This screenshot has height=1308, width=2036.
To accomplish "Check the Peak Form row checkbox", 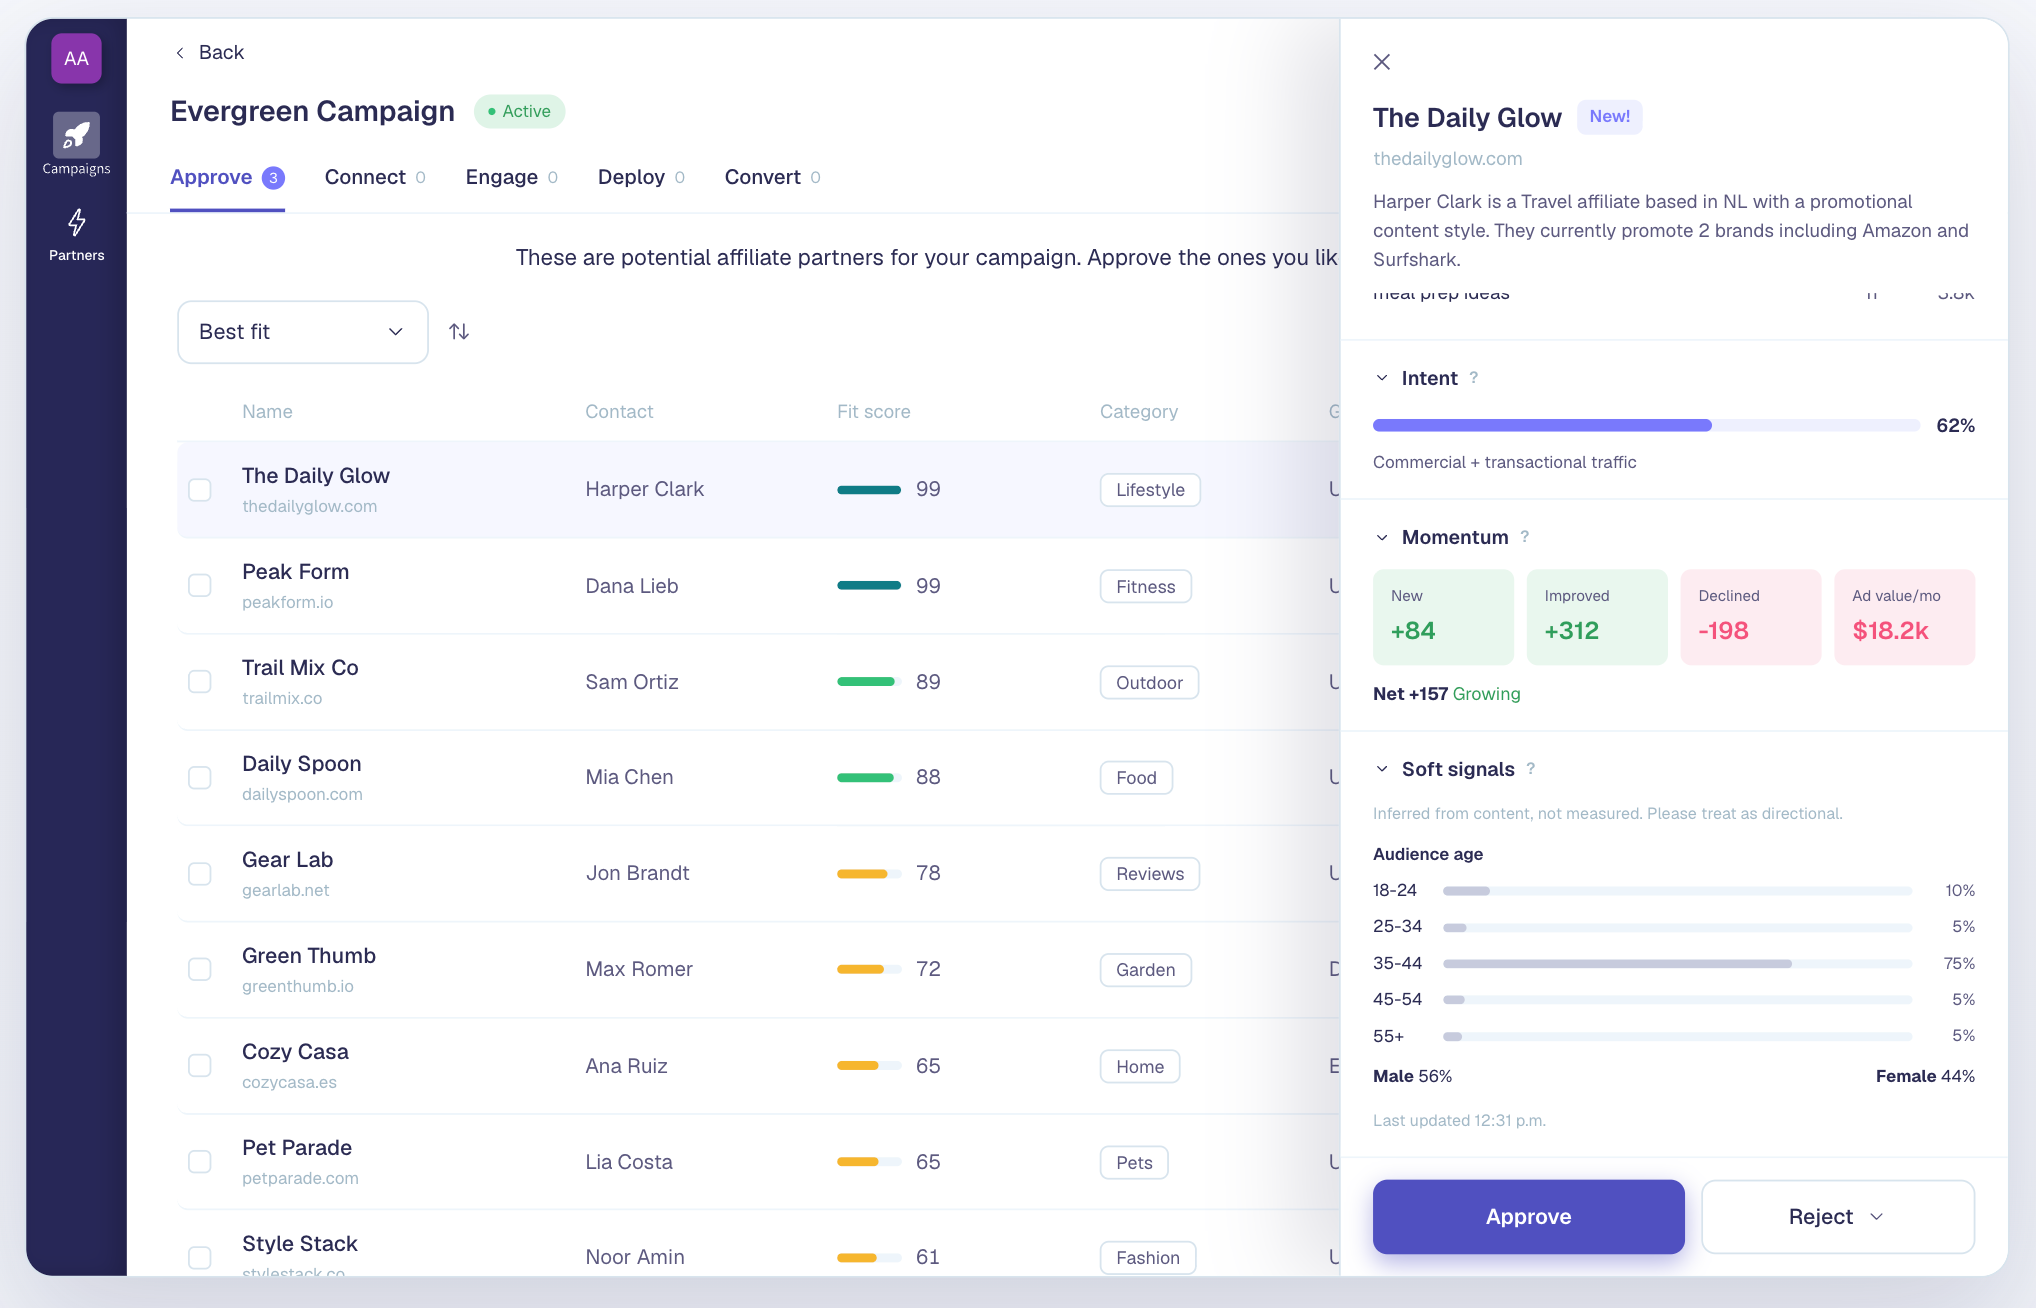I will 200,585.
